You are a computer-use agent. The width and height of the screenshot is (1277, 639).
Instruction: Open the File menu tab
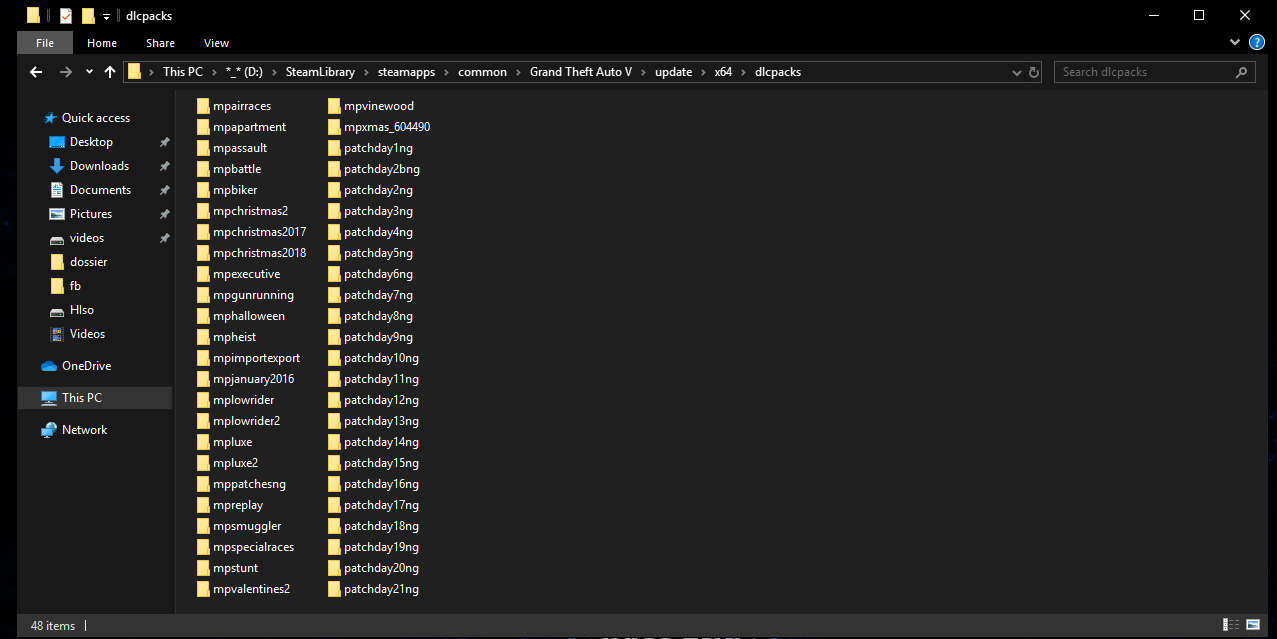(45, 43)
